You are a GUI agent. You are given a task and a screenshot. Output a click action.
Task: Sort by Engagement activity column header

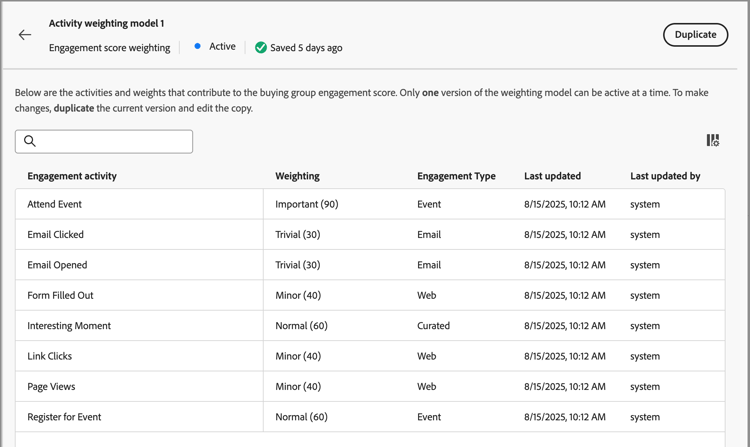pyautogui.click(x=72, y=176)
